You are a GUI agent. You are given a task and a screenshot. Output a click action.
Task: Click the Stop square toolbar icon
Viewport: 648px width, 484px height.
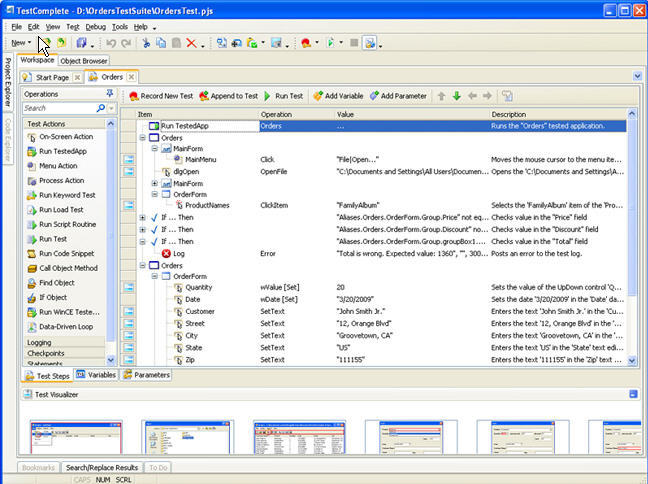click(x=354, y=43)
